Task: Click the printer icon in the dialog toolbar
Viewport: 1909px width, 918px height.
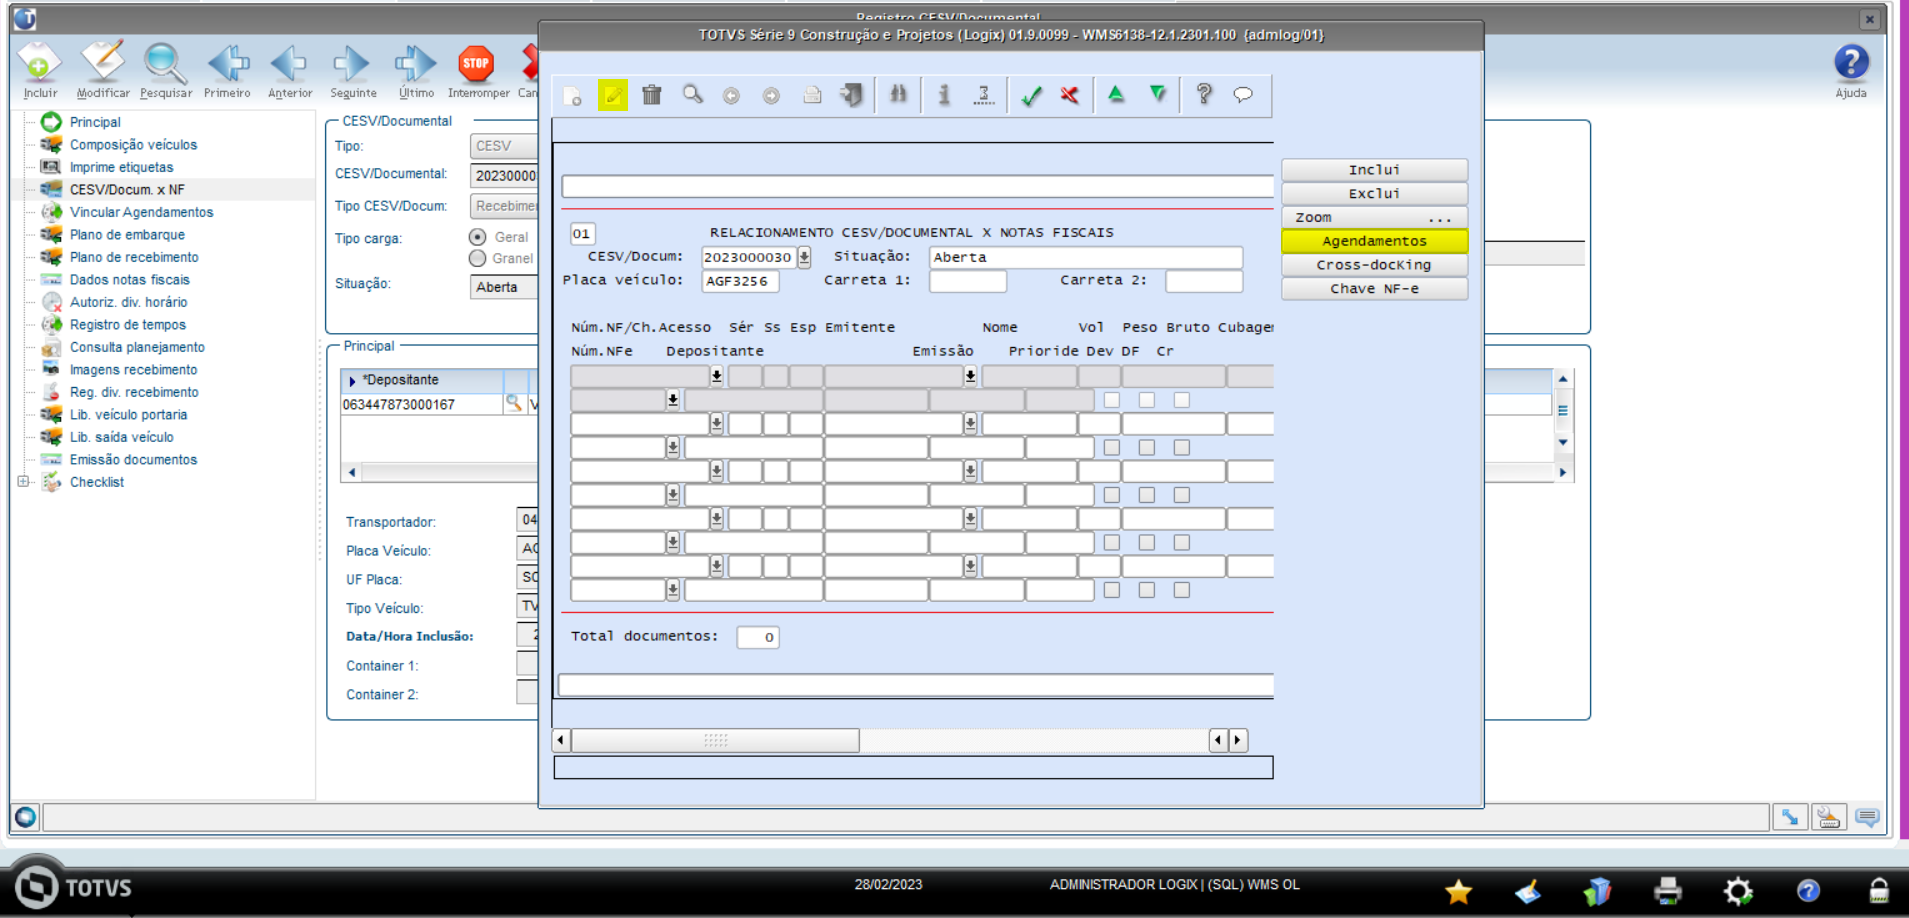Action: [812, 95]
